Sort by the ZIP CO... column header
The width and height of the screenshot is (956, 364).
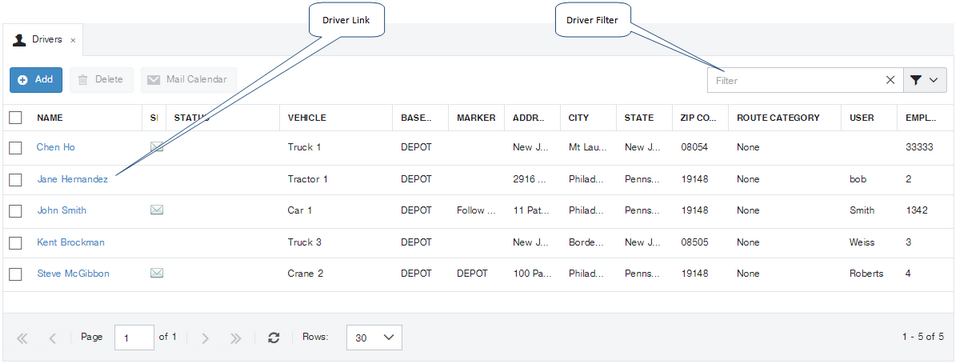[699, 118]
